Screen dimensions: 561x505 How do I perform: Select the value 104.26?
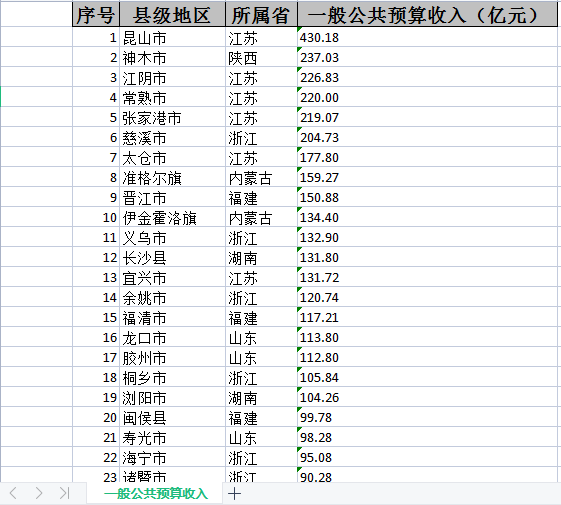(427, 398)
